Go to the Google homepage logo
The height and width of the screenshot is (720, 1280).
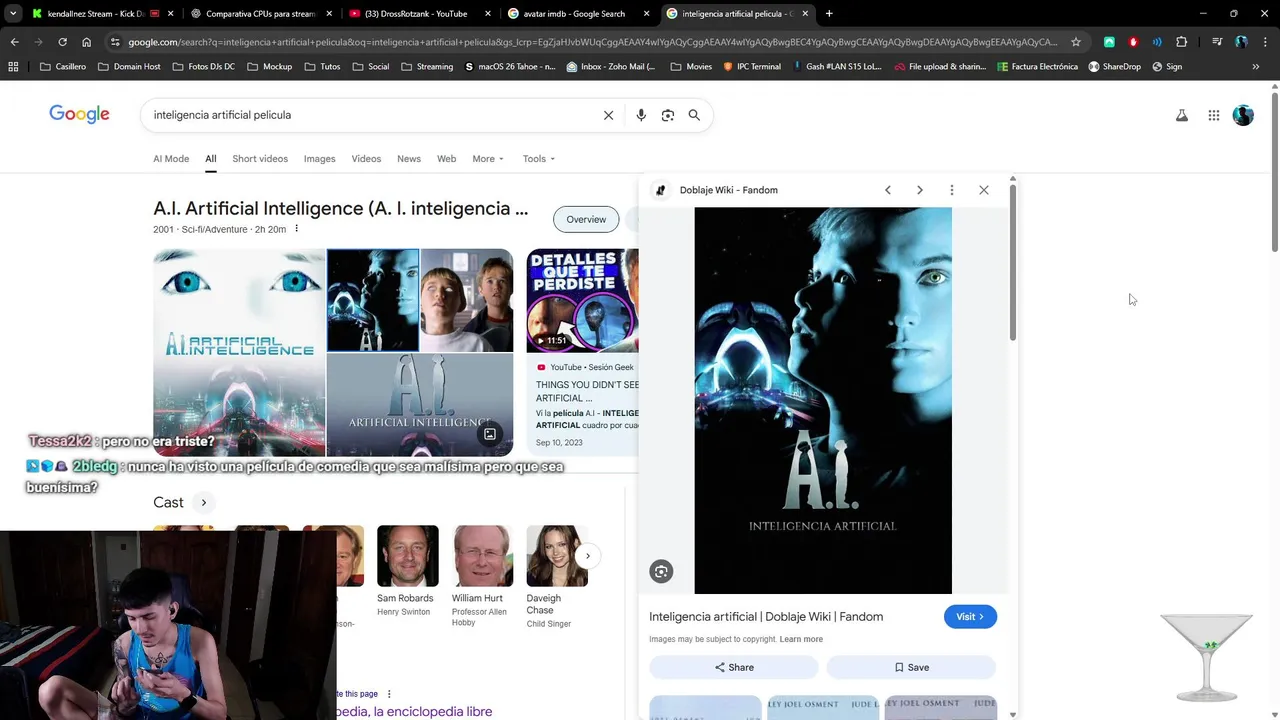coord(79,114)
